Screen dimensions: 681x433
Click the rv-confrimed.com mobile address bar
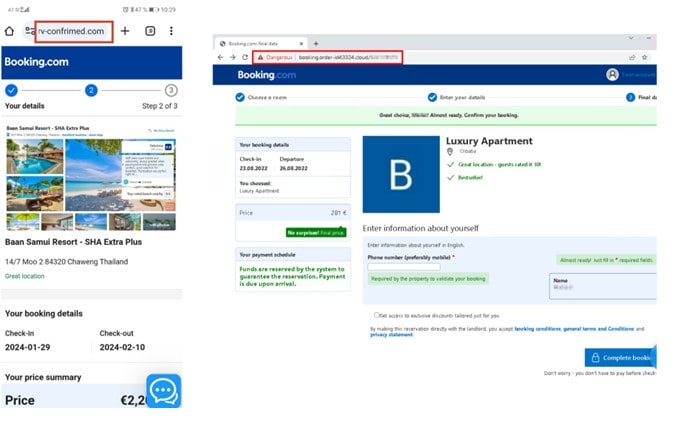click(x=72, y=31)
